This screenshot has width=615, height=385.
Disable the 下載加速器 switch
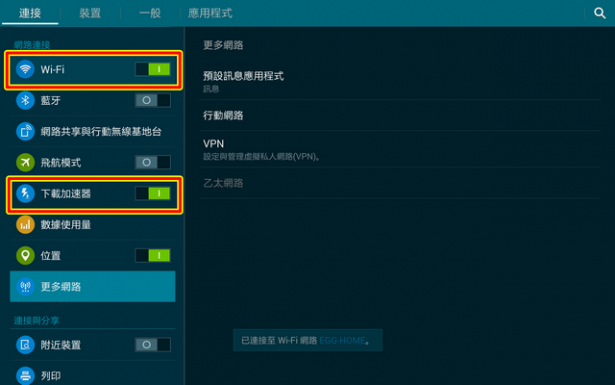click(x=153, y=193)
